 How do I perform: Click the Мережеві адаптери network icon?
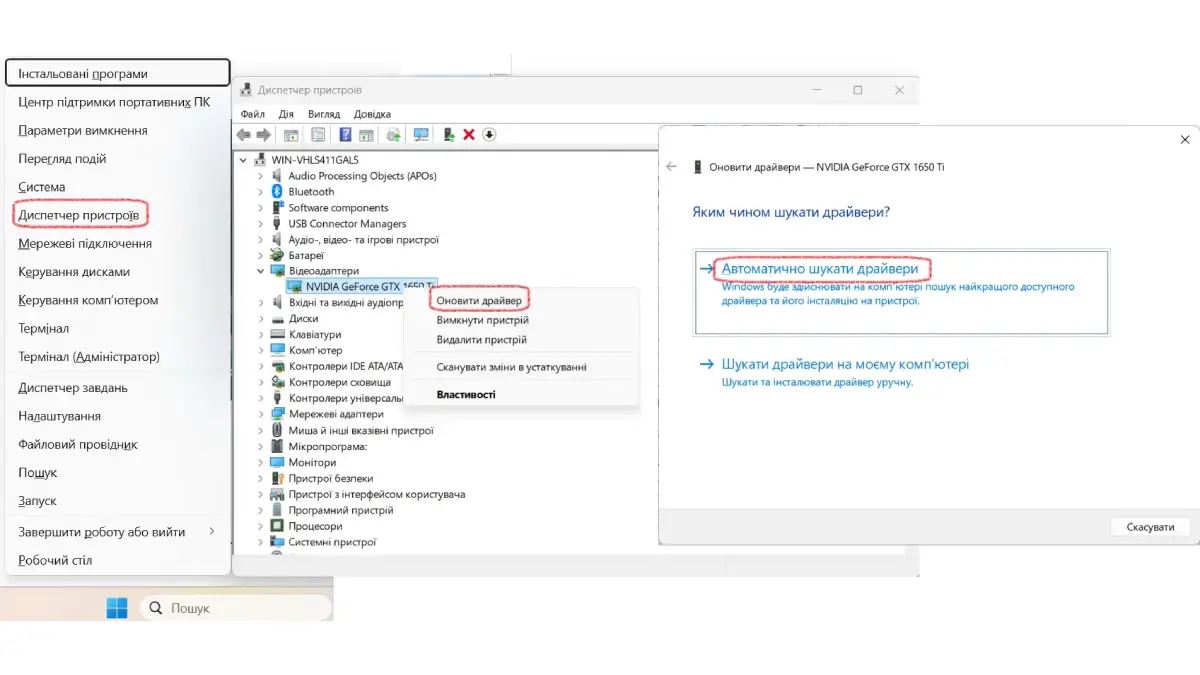coord(277,414)
